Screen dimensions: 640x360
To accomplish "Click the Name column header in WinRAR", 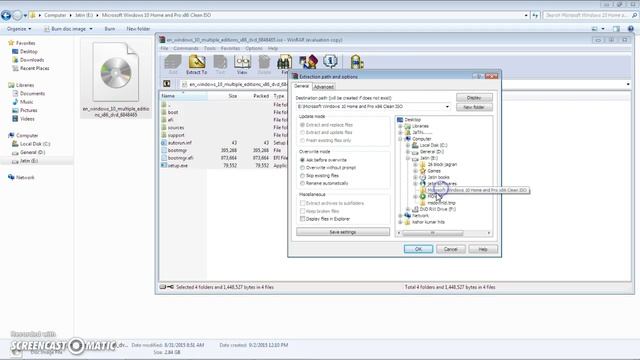I will pos(183,96).
